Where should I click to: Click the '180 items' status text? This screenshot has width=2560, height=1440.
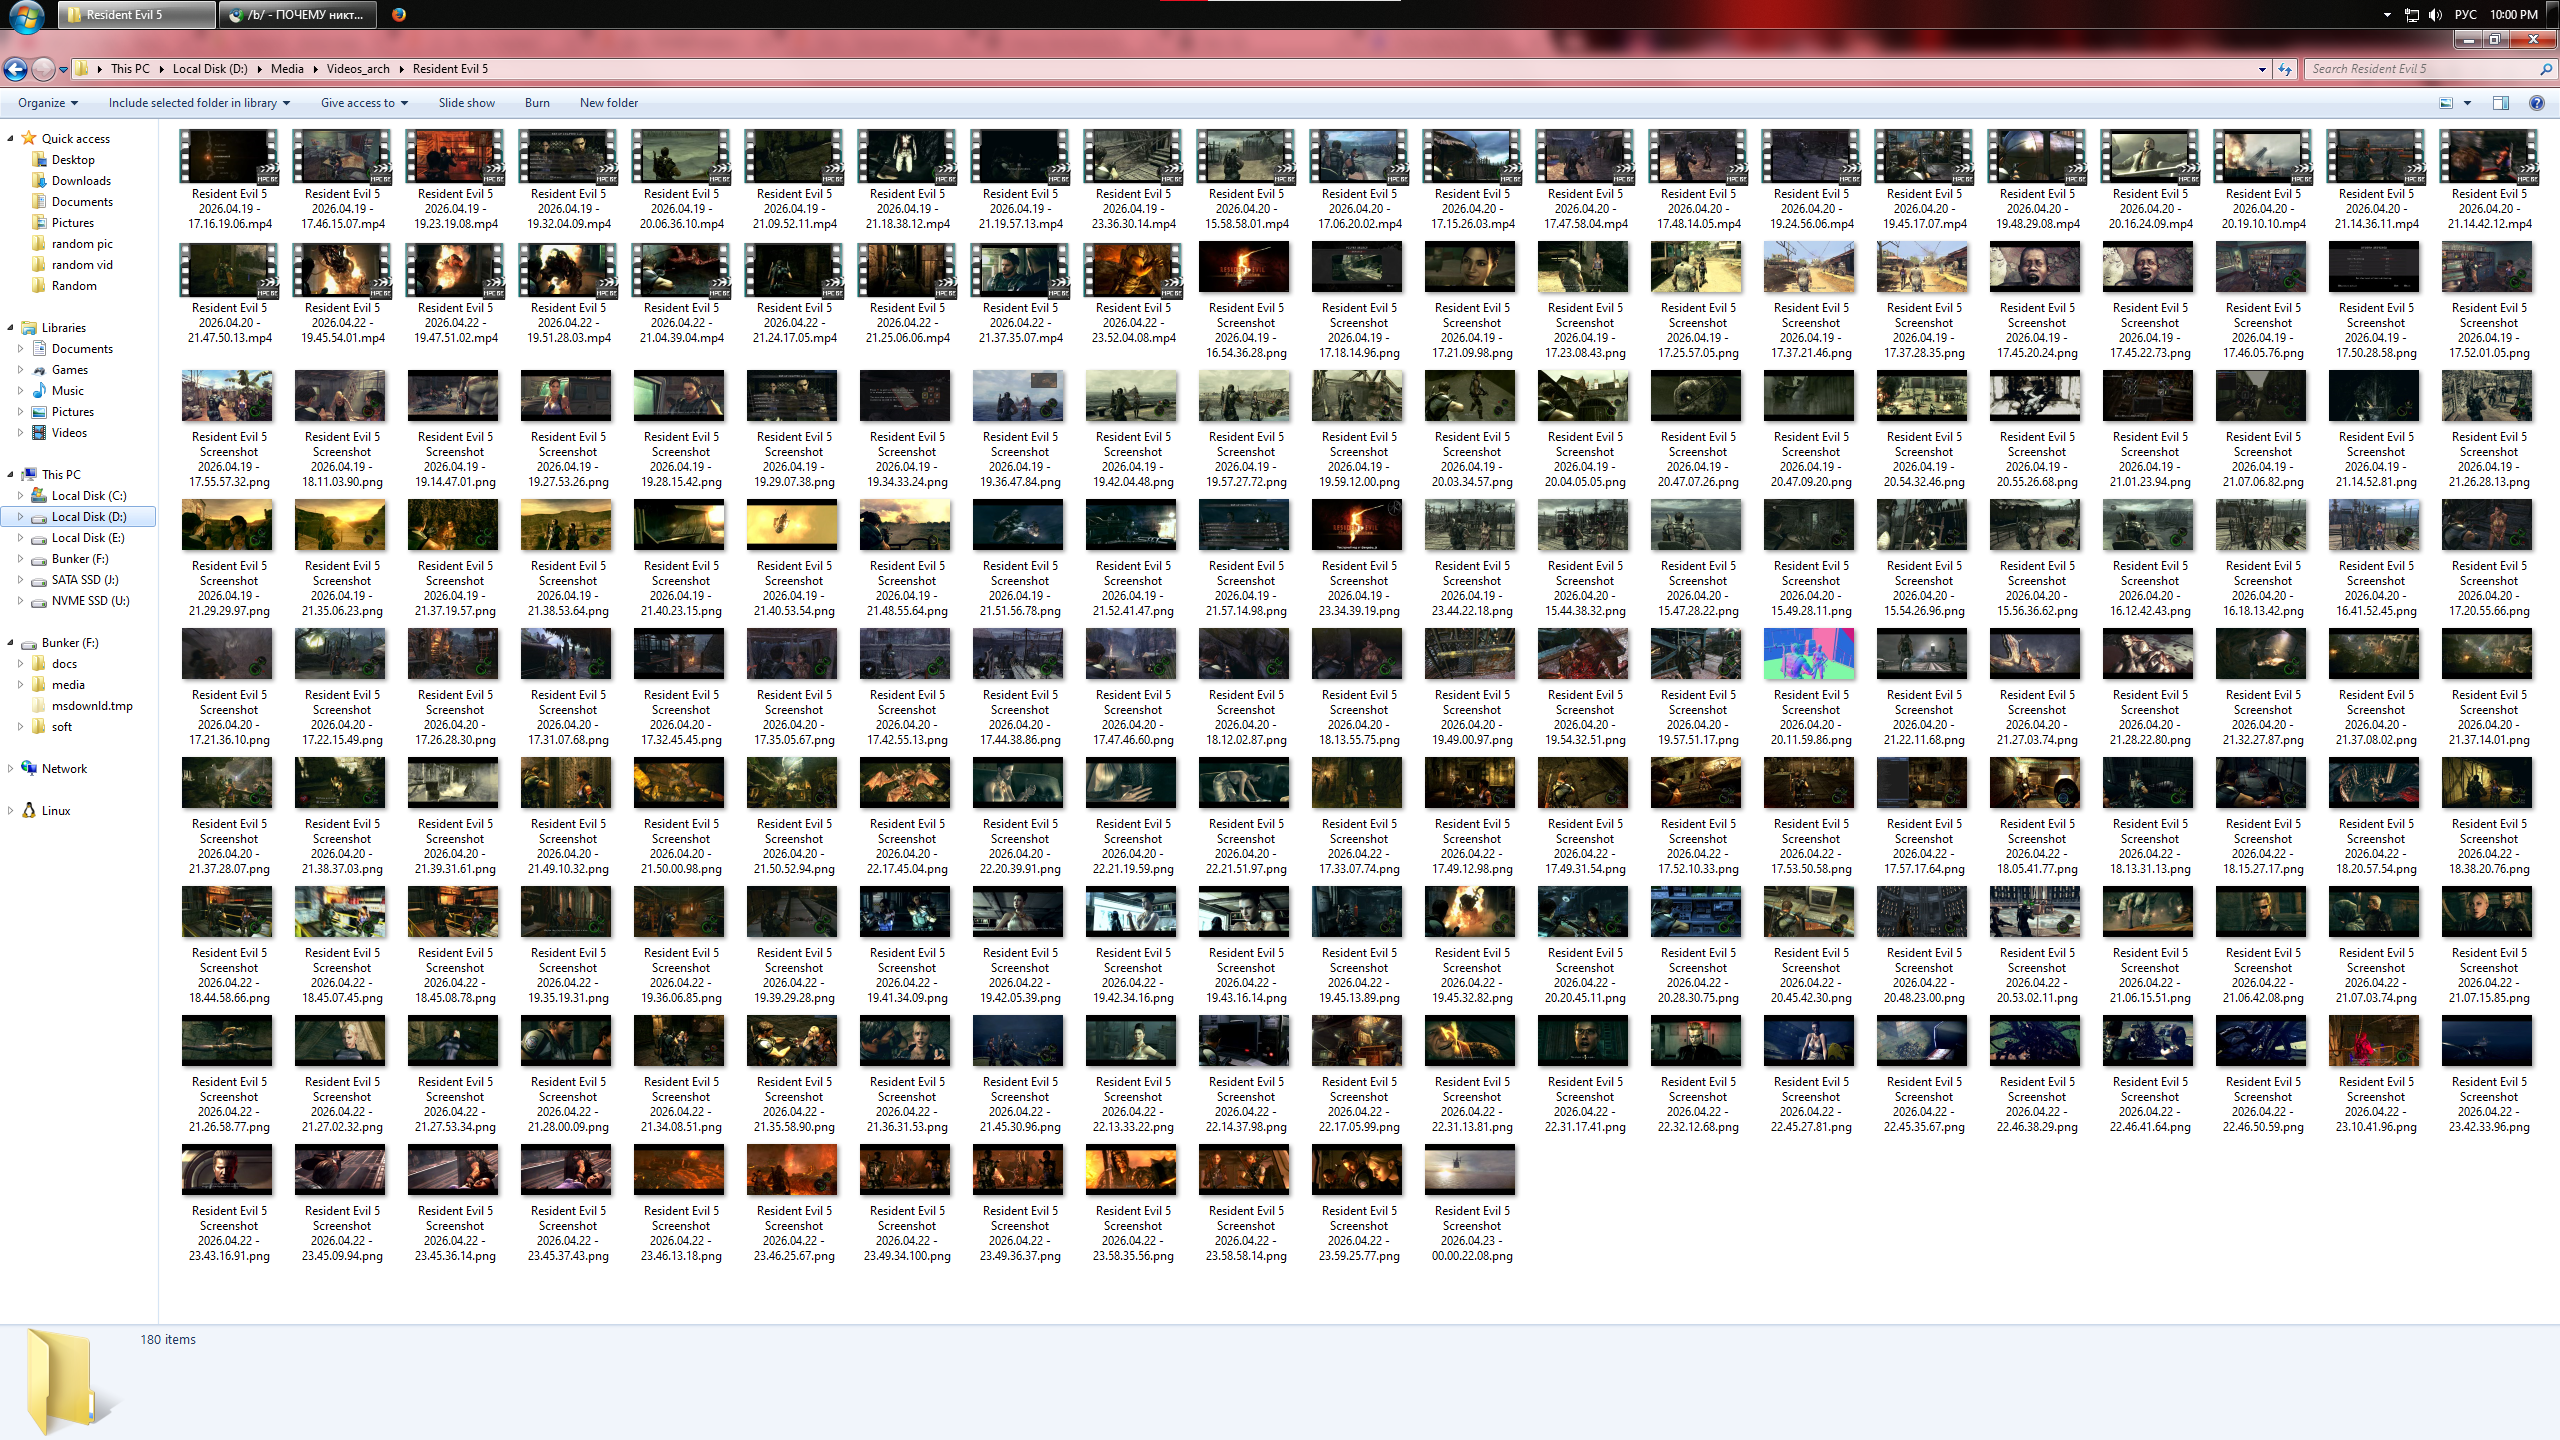click(x=168, y=1340)
